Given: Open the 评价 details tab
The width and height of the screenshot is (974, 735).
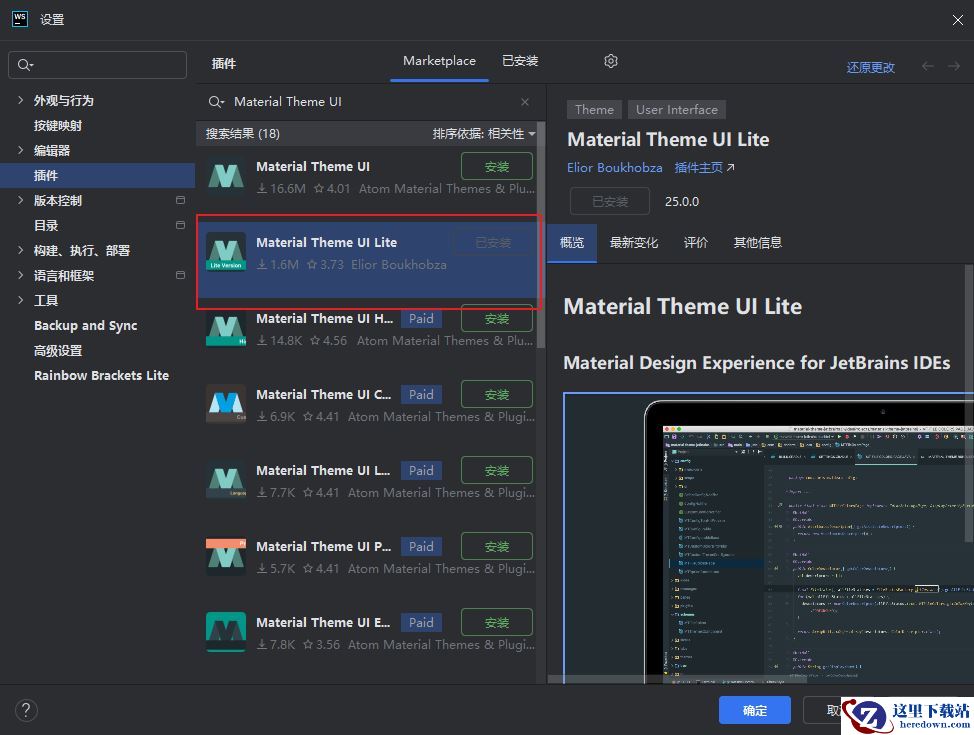Looking at the screenshot, I should pyautogui.click(x=696, y=242).
